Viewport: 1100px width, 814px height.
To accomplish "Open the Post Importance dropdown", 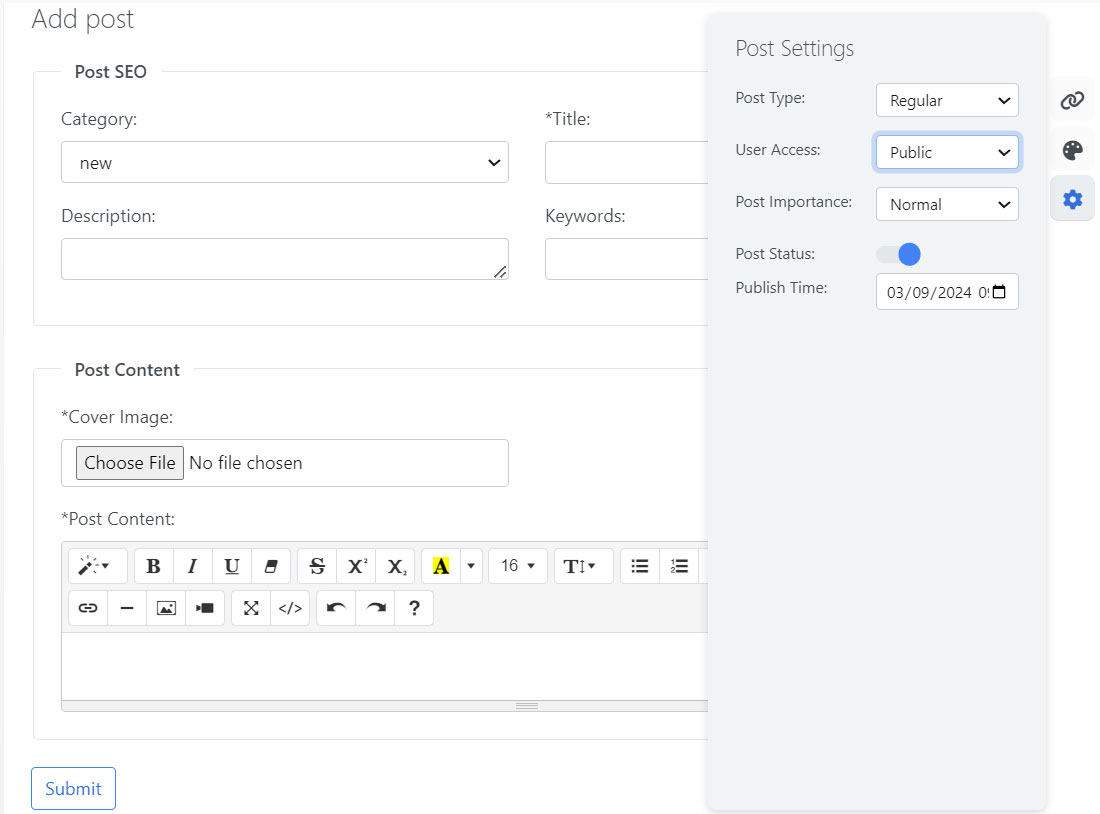I will pyautogui.click(x=947, y=204).
